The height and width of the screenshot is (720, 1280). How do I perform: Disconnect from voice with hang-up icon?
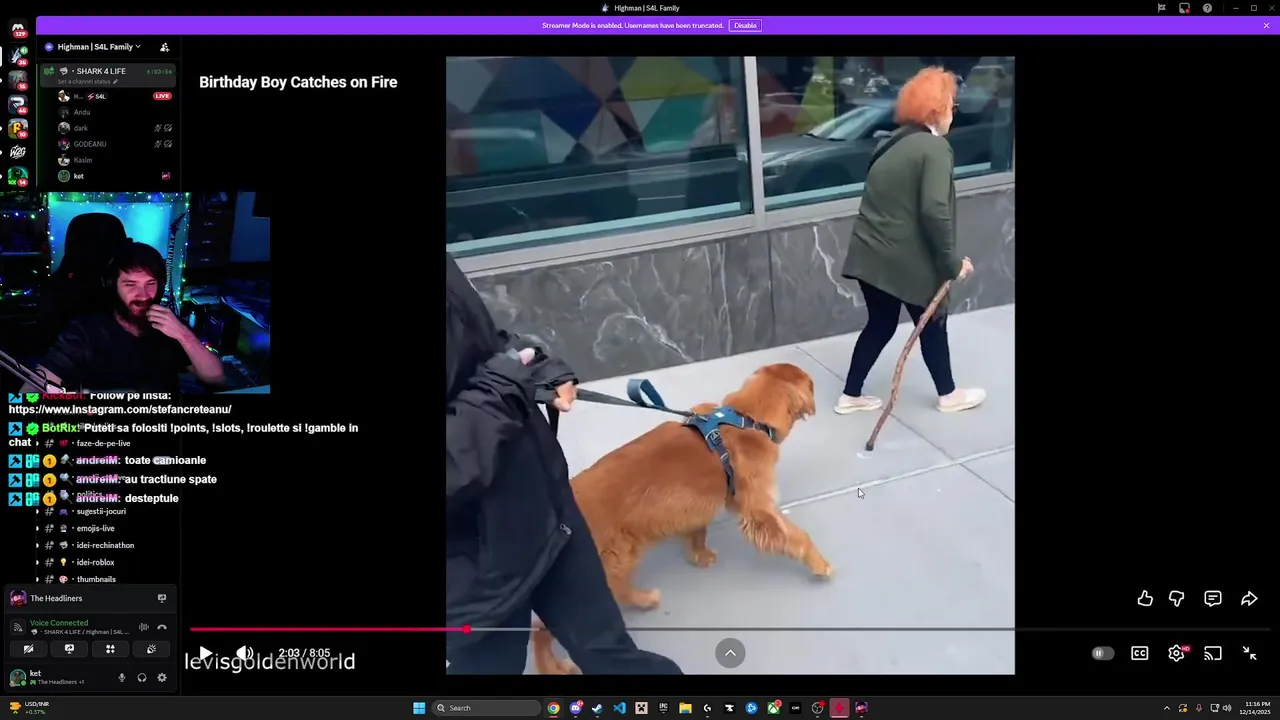162,627
